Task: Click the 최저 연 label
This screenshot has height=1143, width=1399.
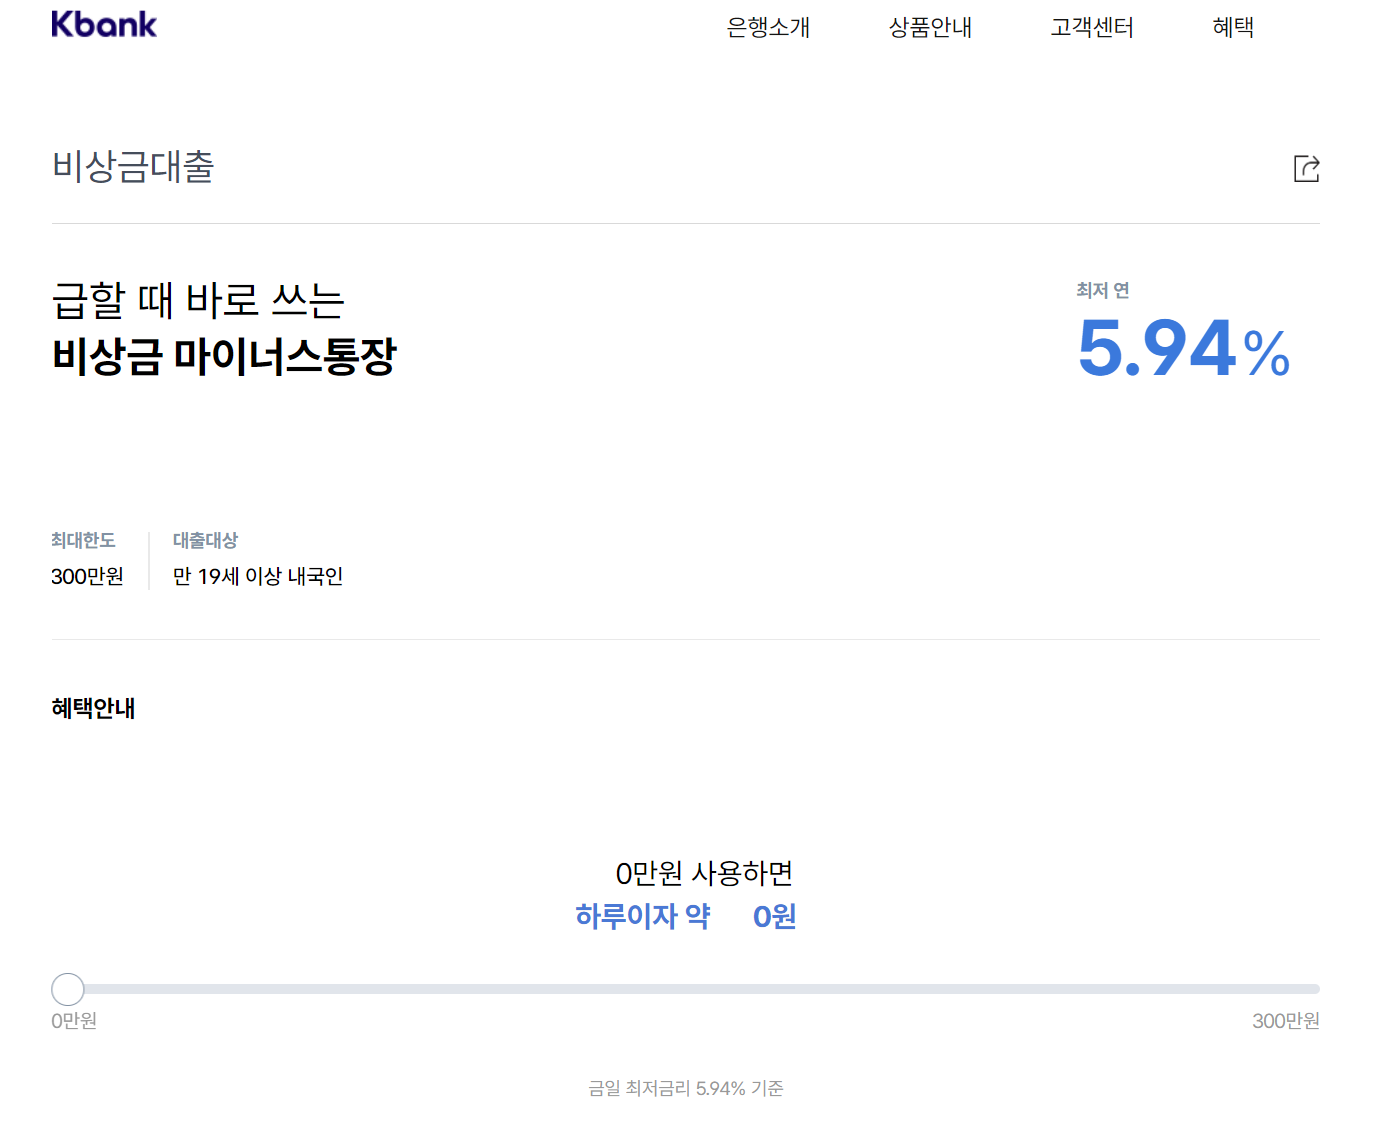Action: (x=1102, y=290)
